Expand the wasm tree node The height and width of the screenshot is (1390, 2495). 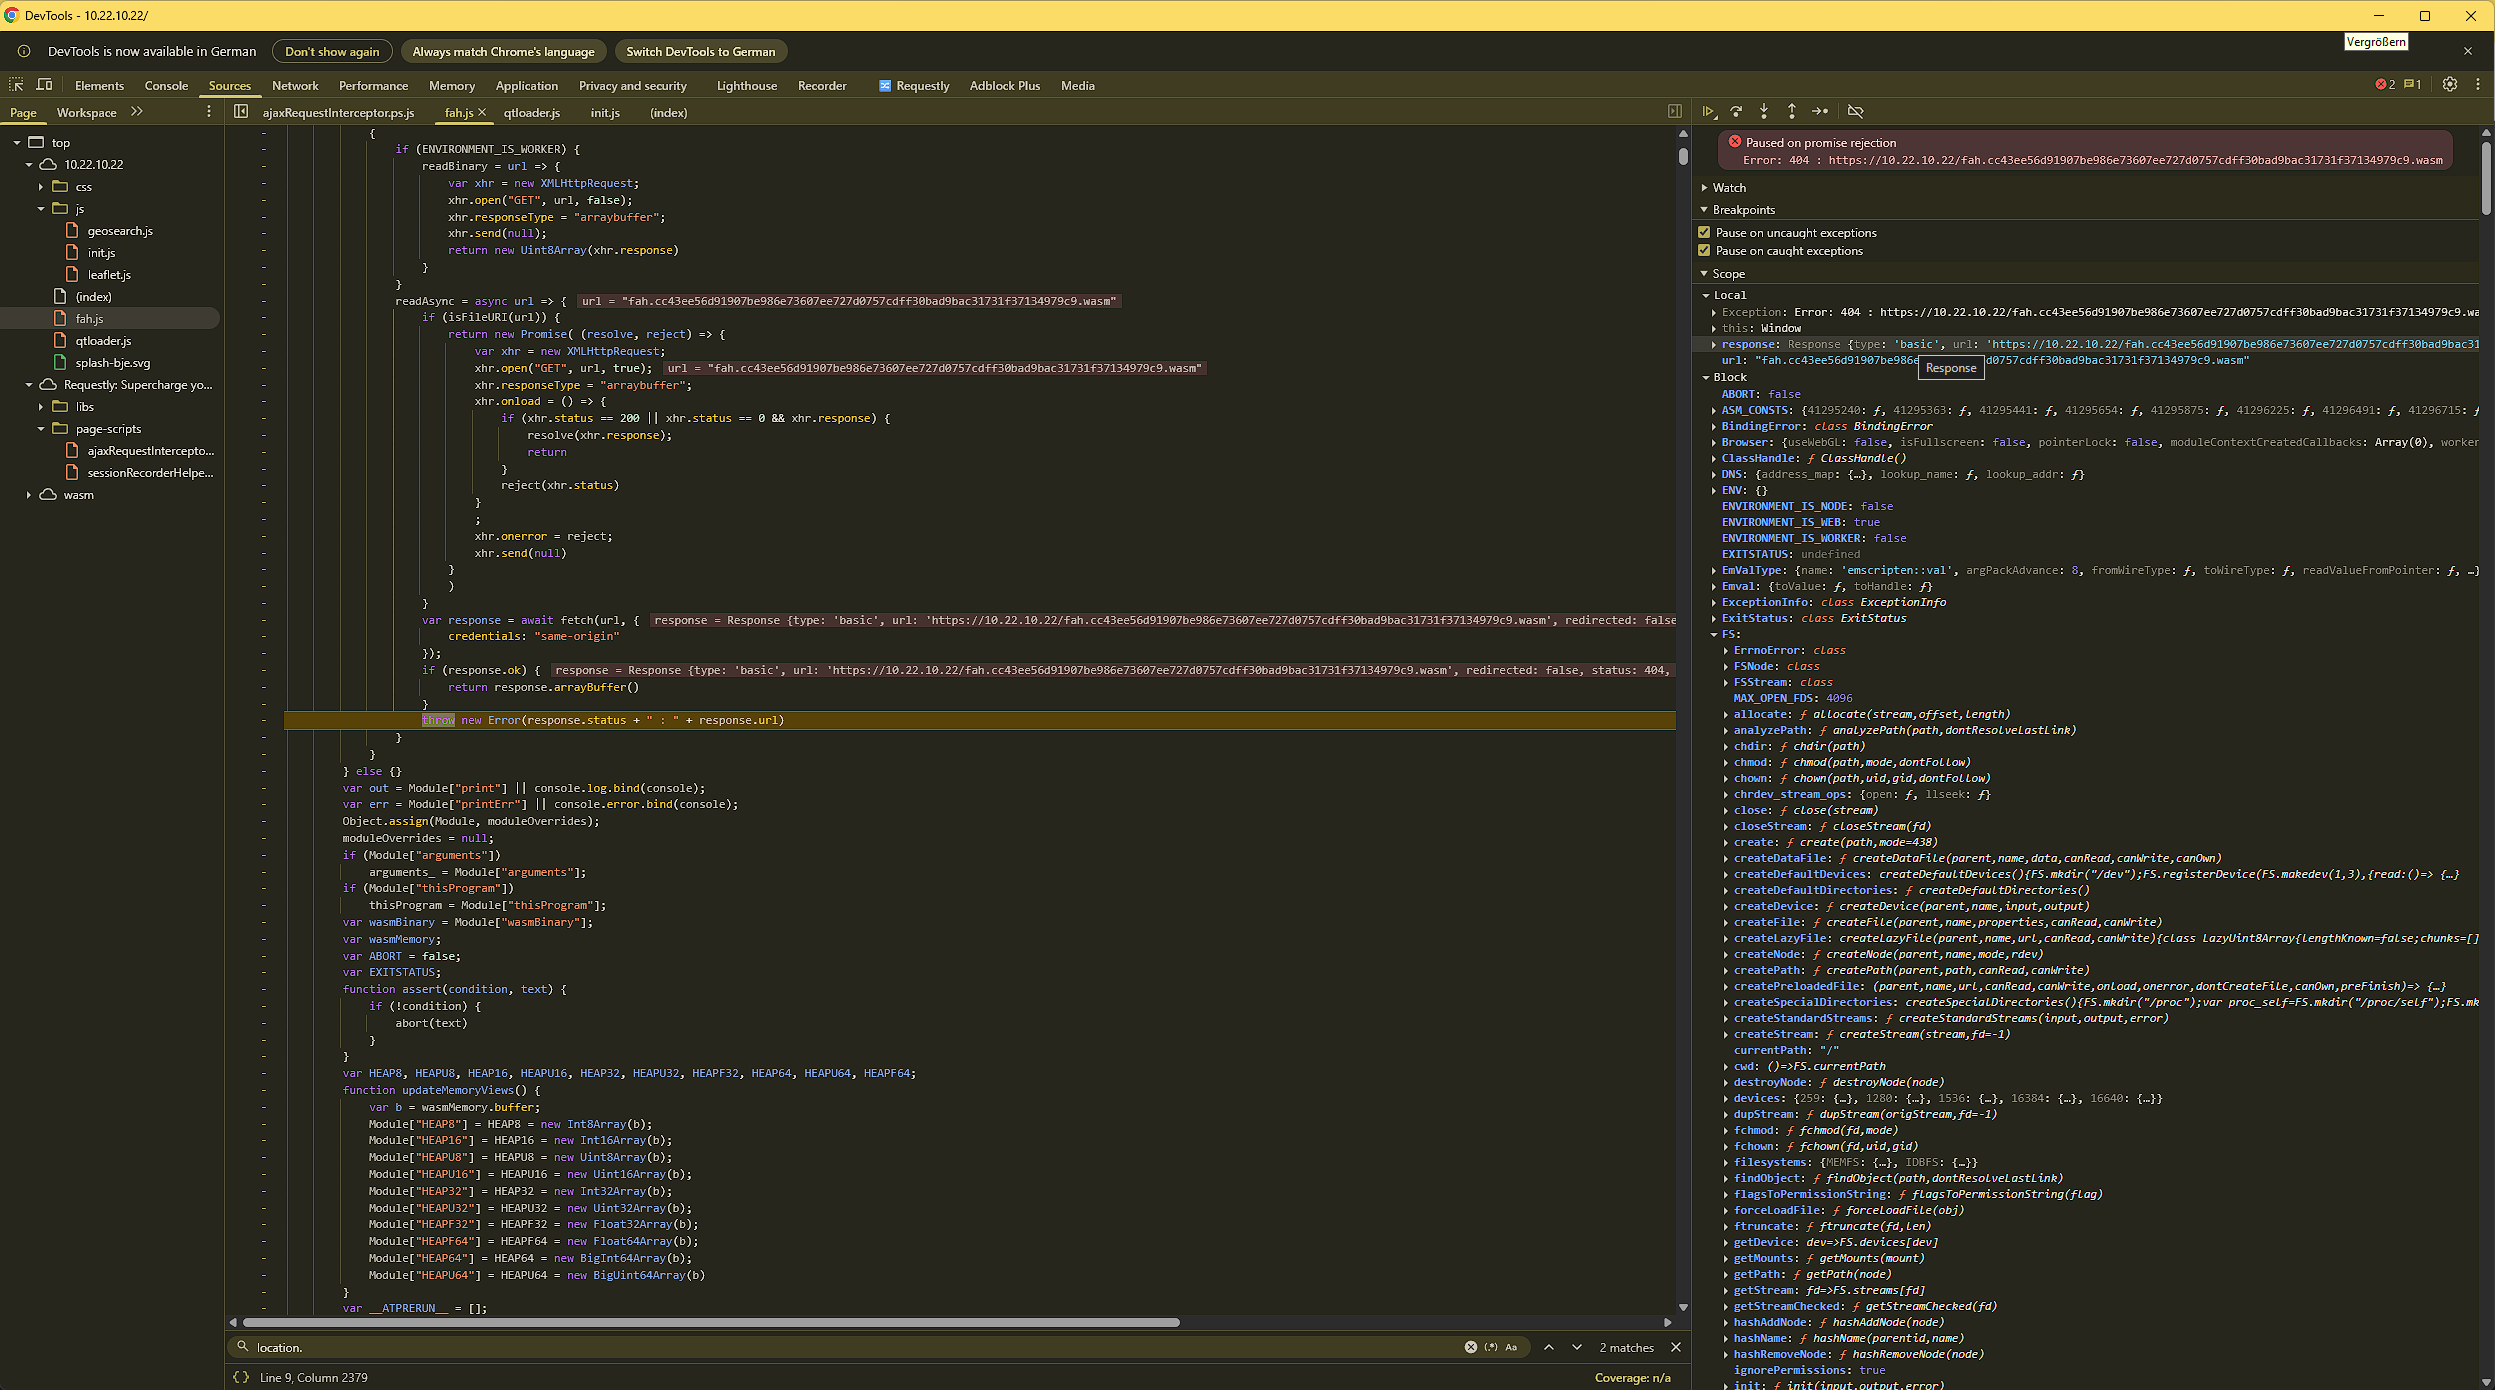[x=29, y=495]
